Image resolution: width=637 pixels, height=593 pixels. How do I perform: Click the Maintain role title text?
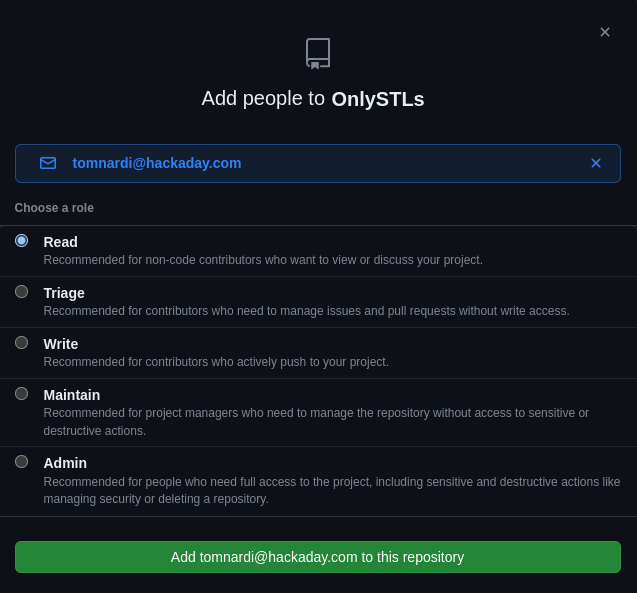point(72,395)
